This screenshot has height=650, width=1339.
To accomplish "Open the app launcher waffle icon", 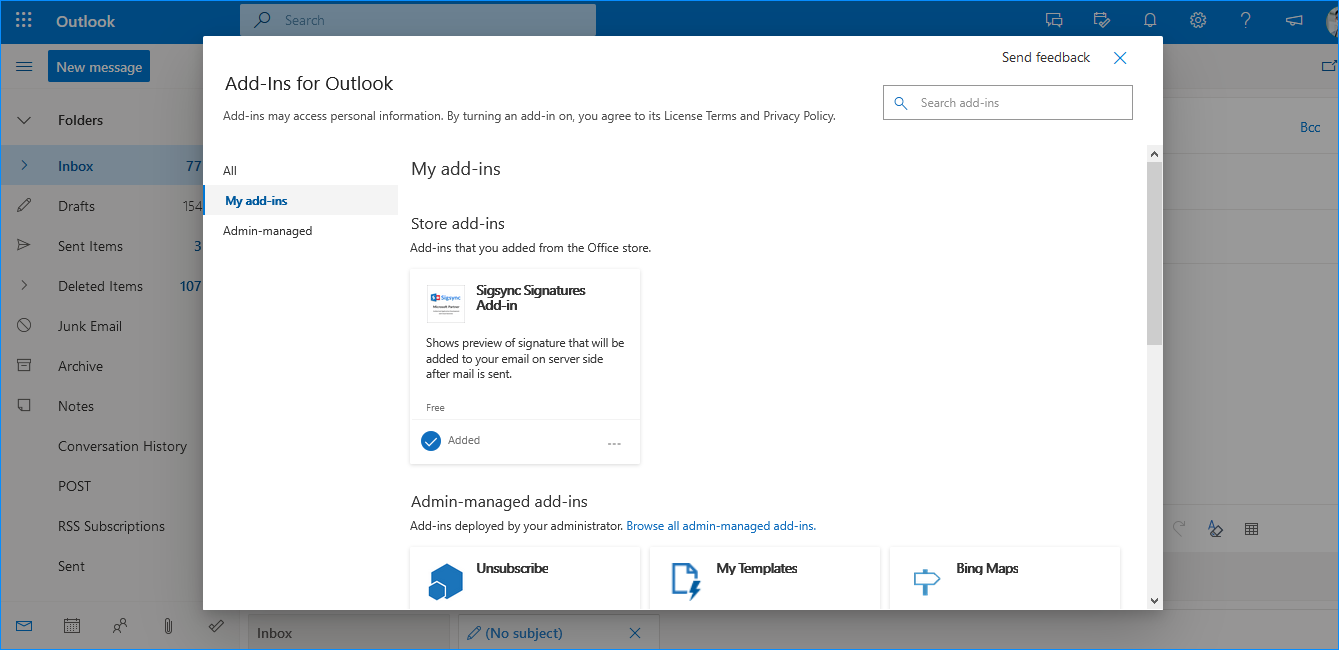I will point(24,20).
